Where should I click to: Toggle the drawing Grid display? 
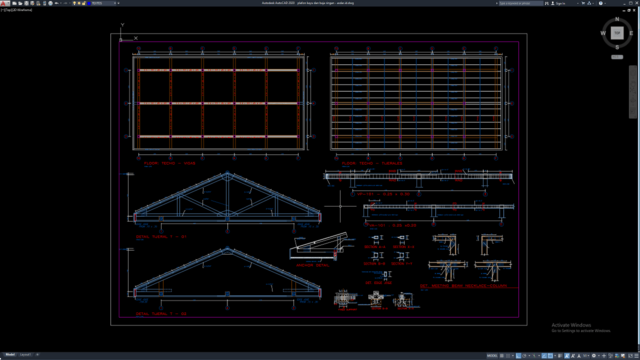pos(502,356)
